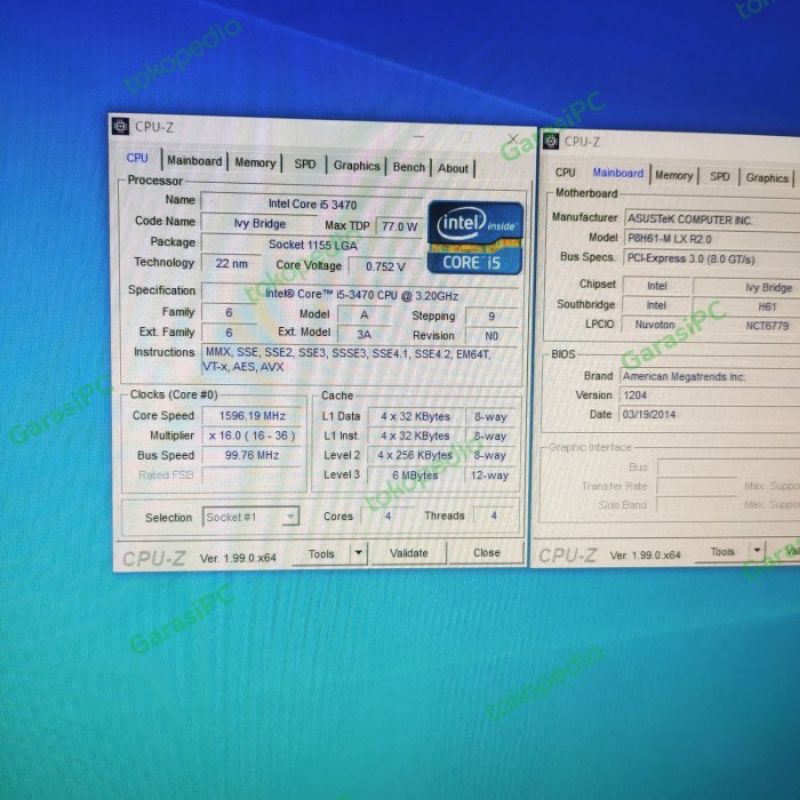This screenshot has height=800, width=800.
Task: Click the Instructions list MMX, SSE, SSE2
Action: point(360,360)
